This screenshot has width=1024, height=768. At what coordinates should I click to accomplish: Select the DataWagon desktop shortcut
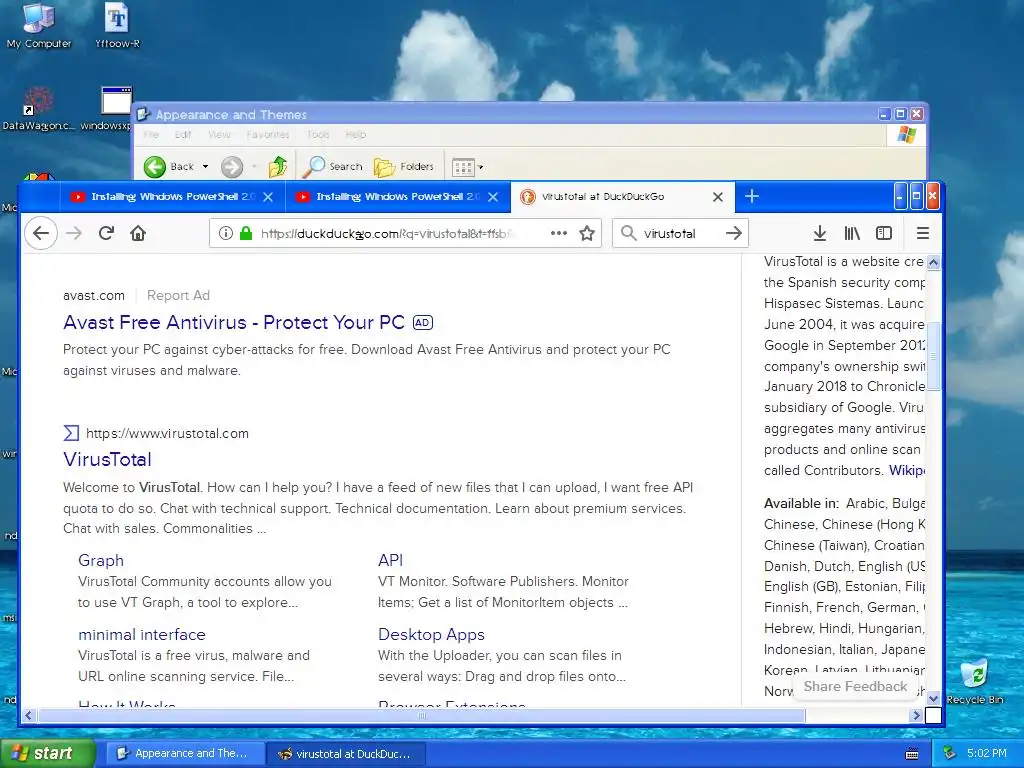pos(39,108)
